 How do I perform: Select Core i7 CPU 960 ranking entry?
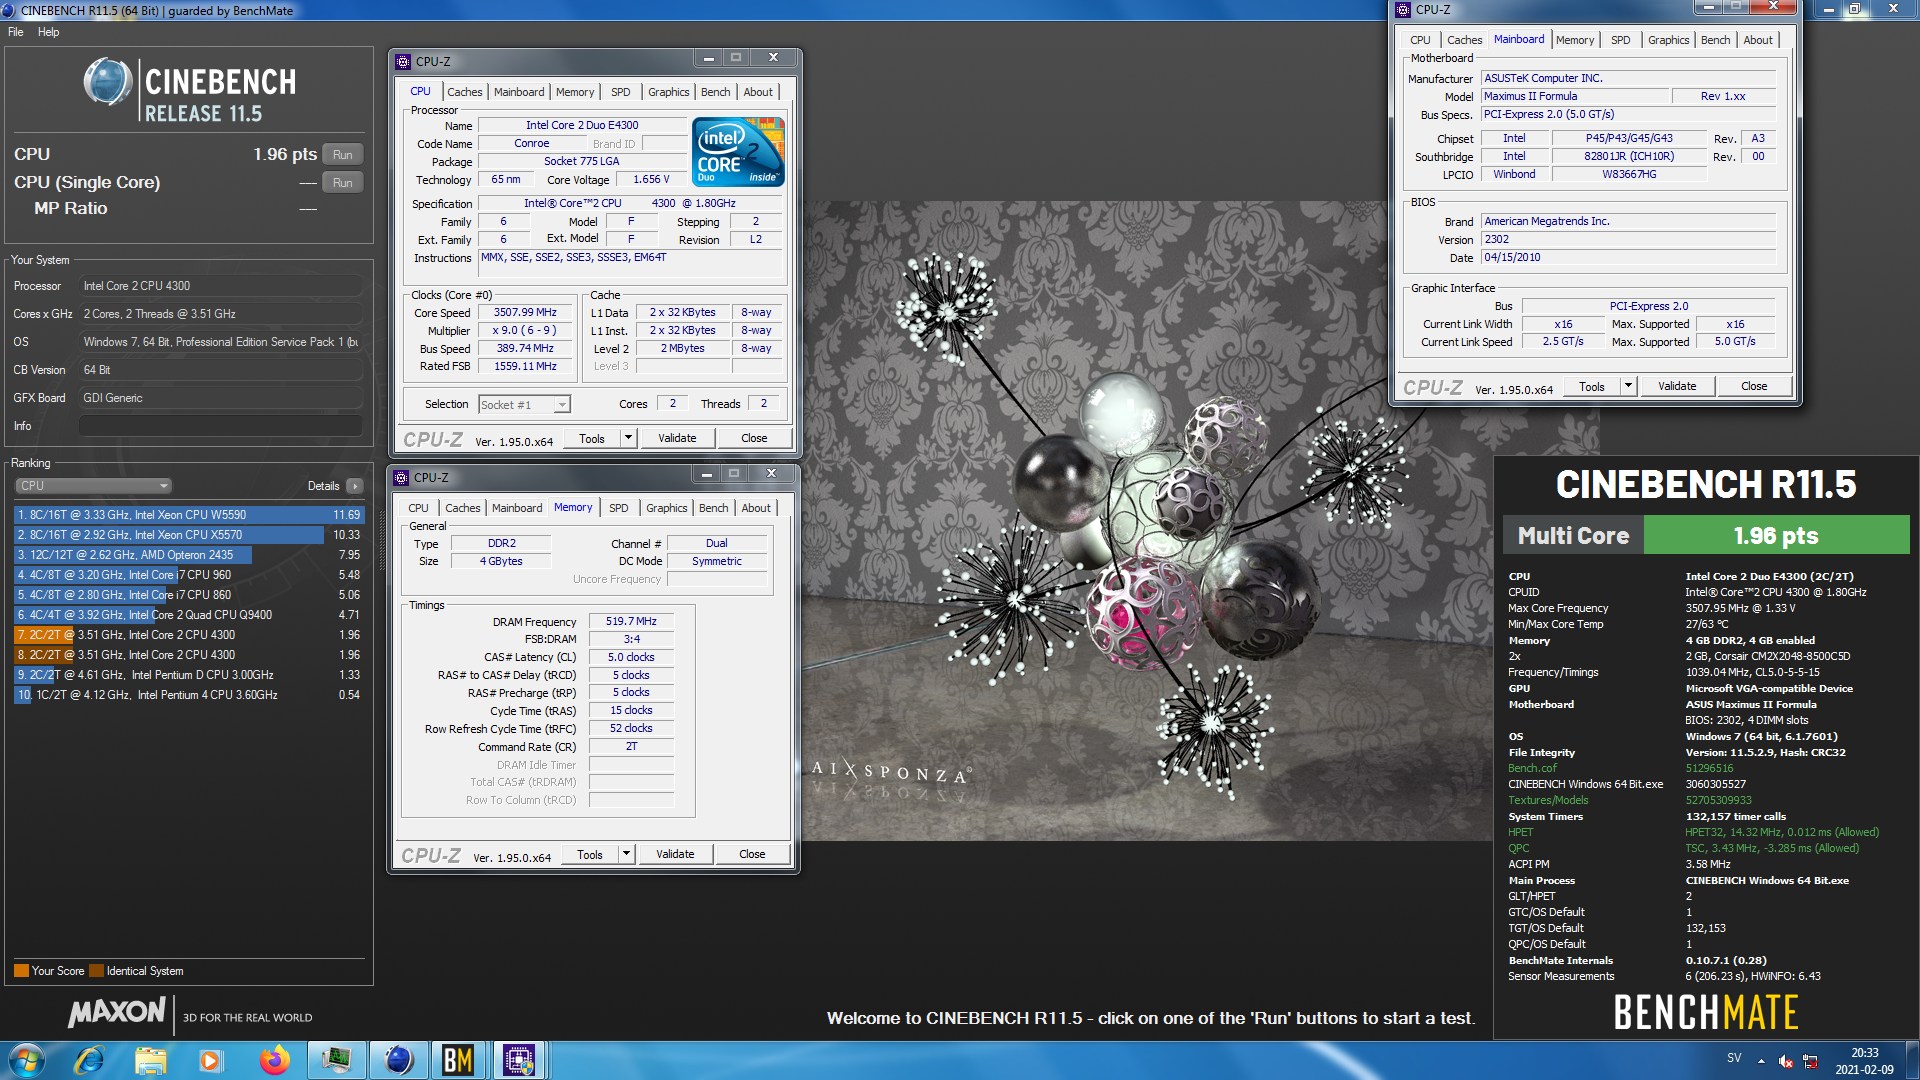[189, 575]
